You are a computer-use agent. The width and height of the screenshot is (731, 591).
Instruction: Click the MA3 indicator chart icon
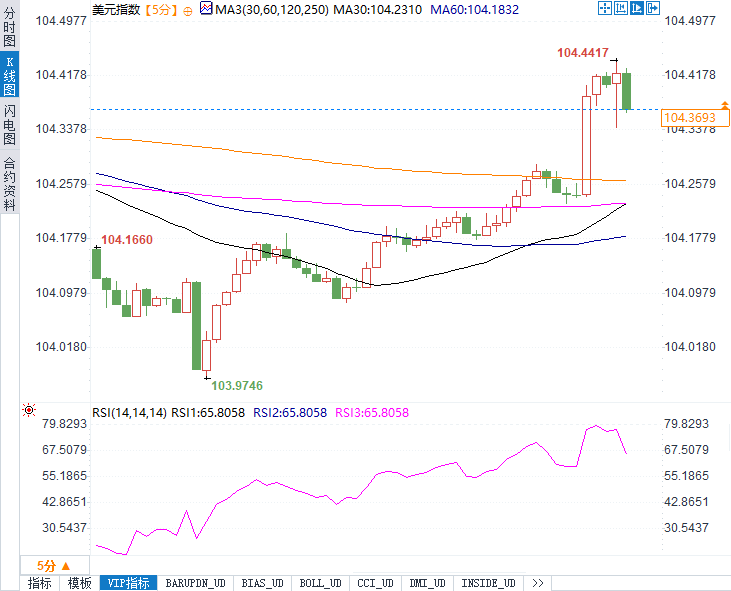[206, 9]
